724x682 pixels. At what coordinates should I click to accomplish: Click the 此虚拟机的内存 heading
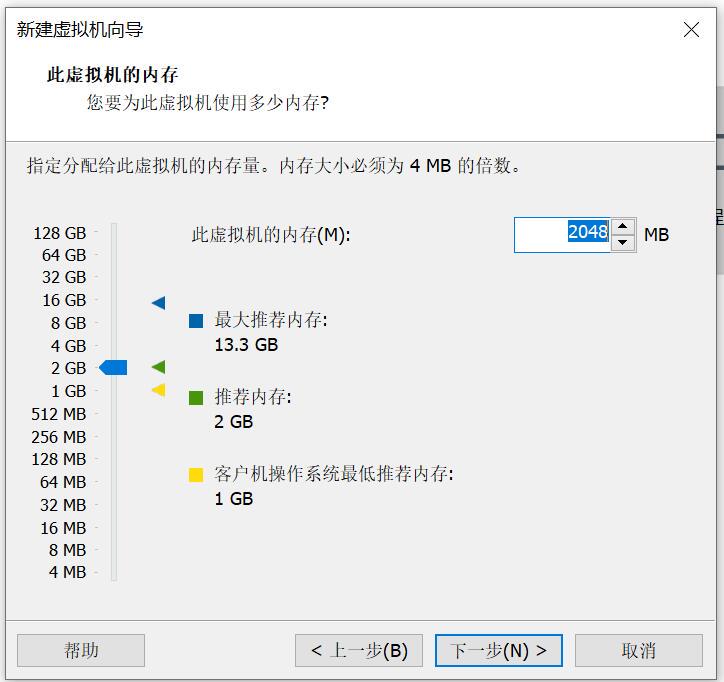[113, 75]
